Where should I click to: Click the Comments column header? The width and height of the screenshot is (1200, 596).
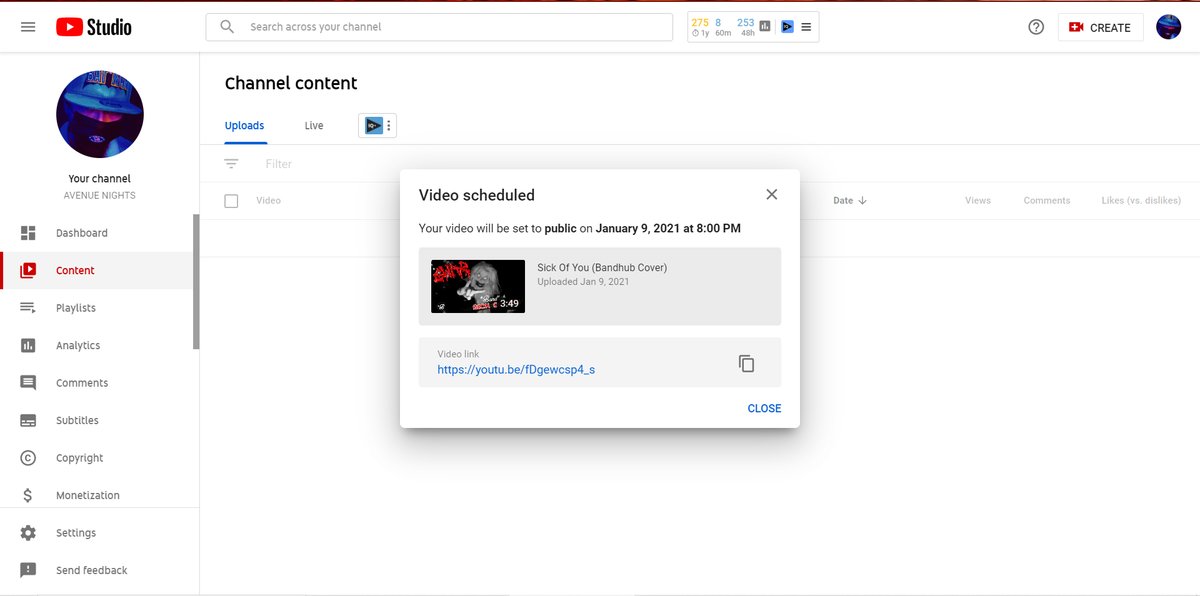pos(1047,201)
